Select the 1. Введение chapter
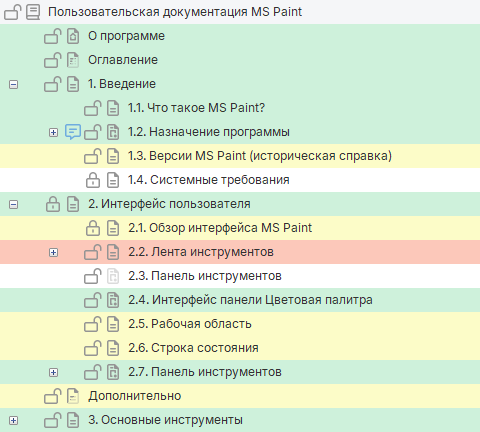Image resolution: width=480 pixels, height=432 pixels. coord(122,84)
